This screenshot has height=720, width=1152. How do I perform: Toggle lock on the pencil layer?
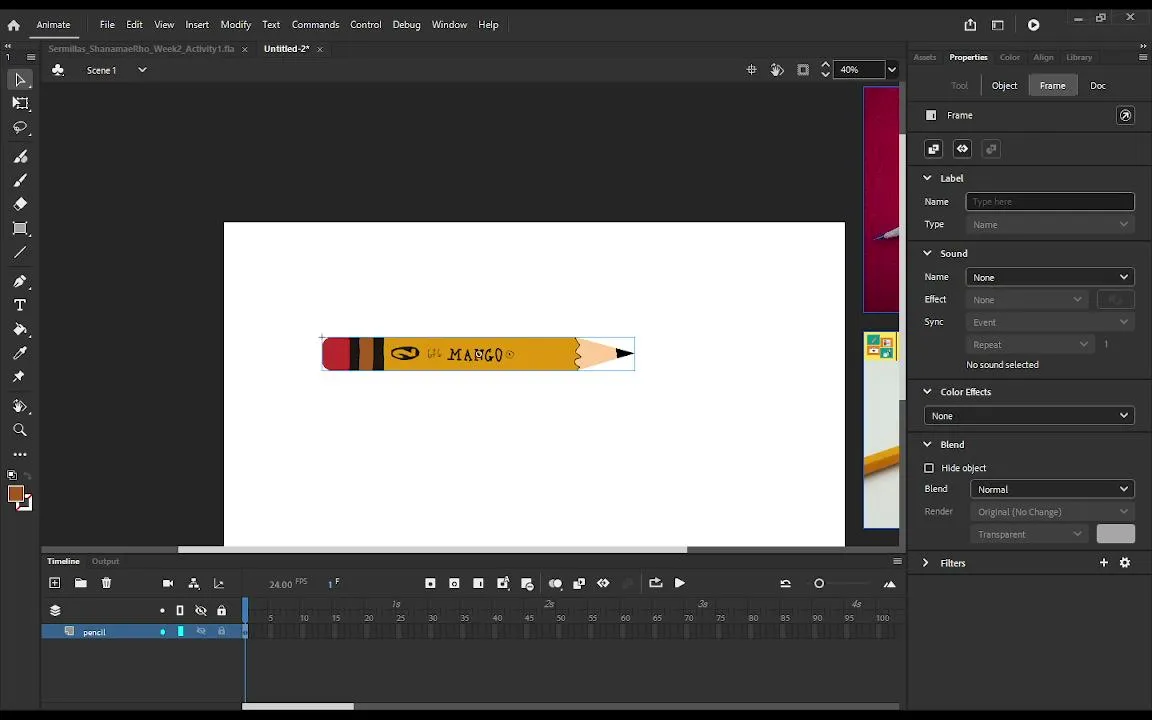221,632
